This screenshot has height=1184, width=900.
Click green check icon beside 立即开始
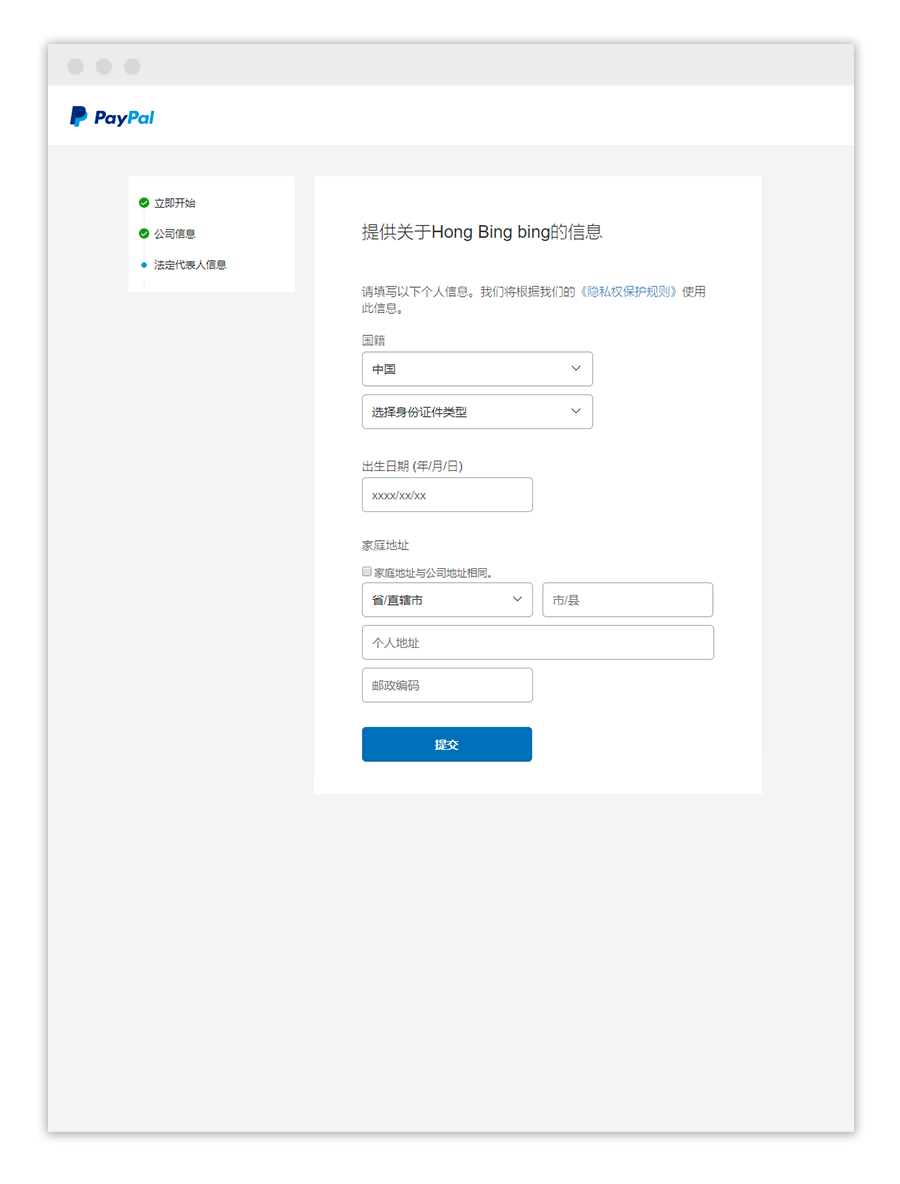[144, 203]
